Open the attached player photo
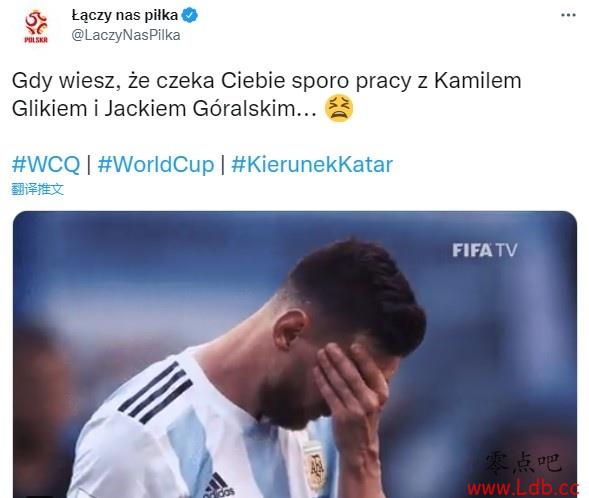This screenshot has width=589, height=498. click(295, 354)
